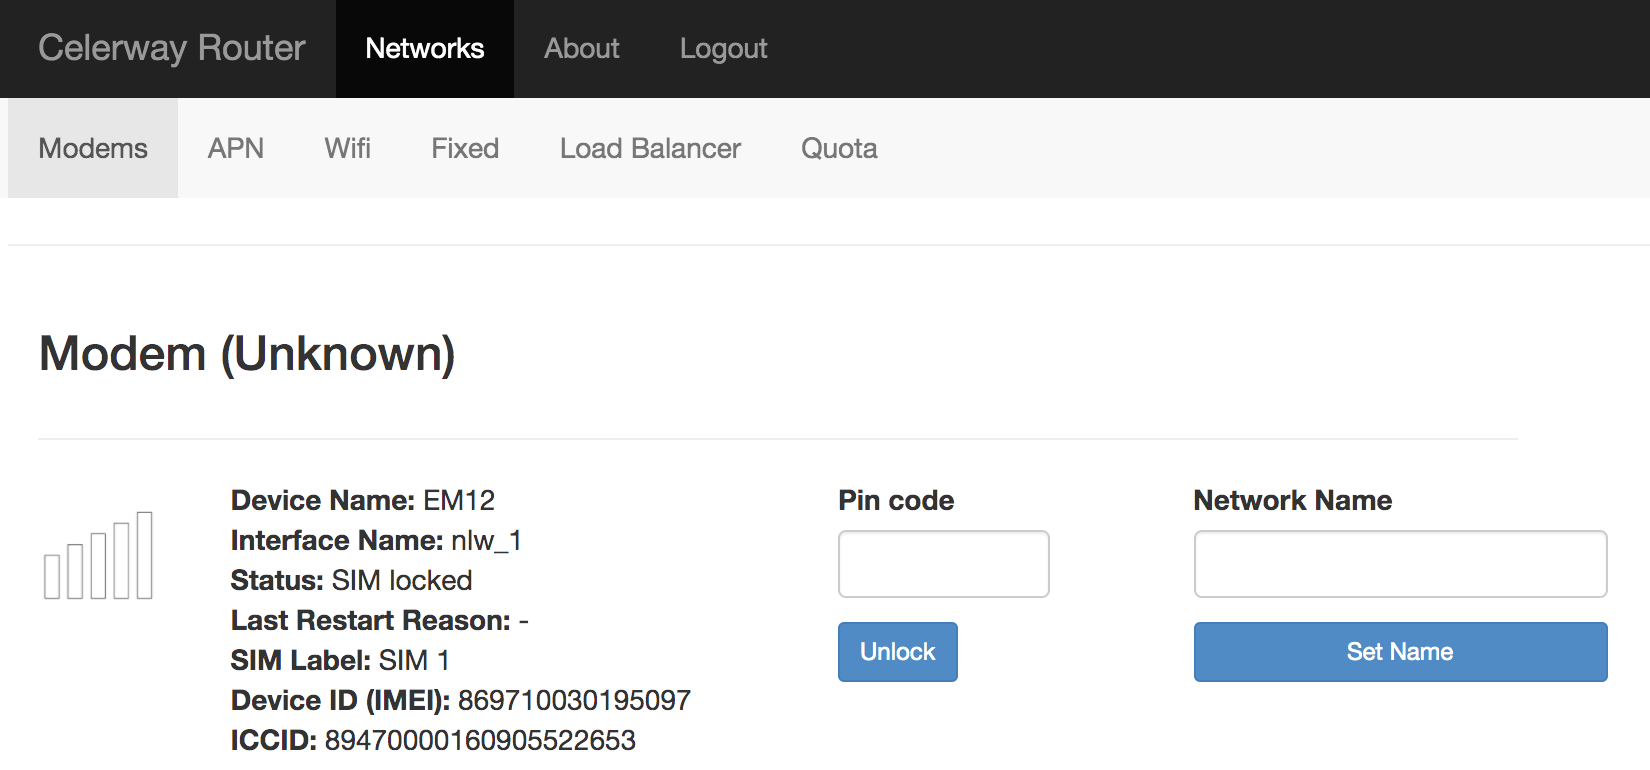Click the Celerway Router brand link
Viewport: 1650px width, 770px height.
point(172,48)
